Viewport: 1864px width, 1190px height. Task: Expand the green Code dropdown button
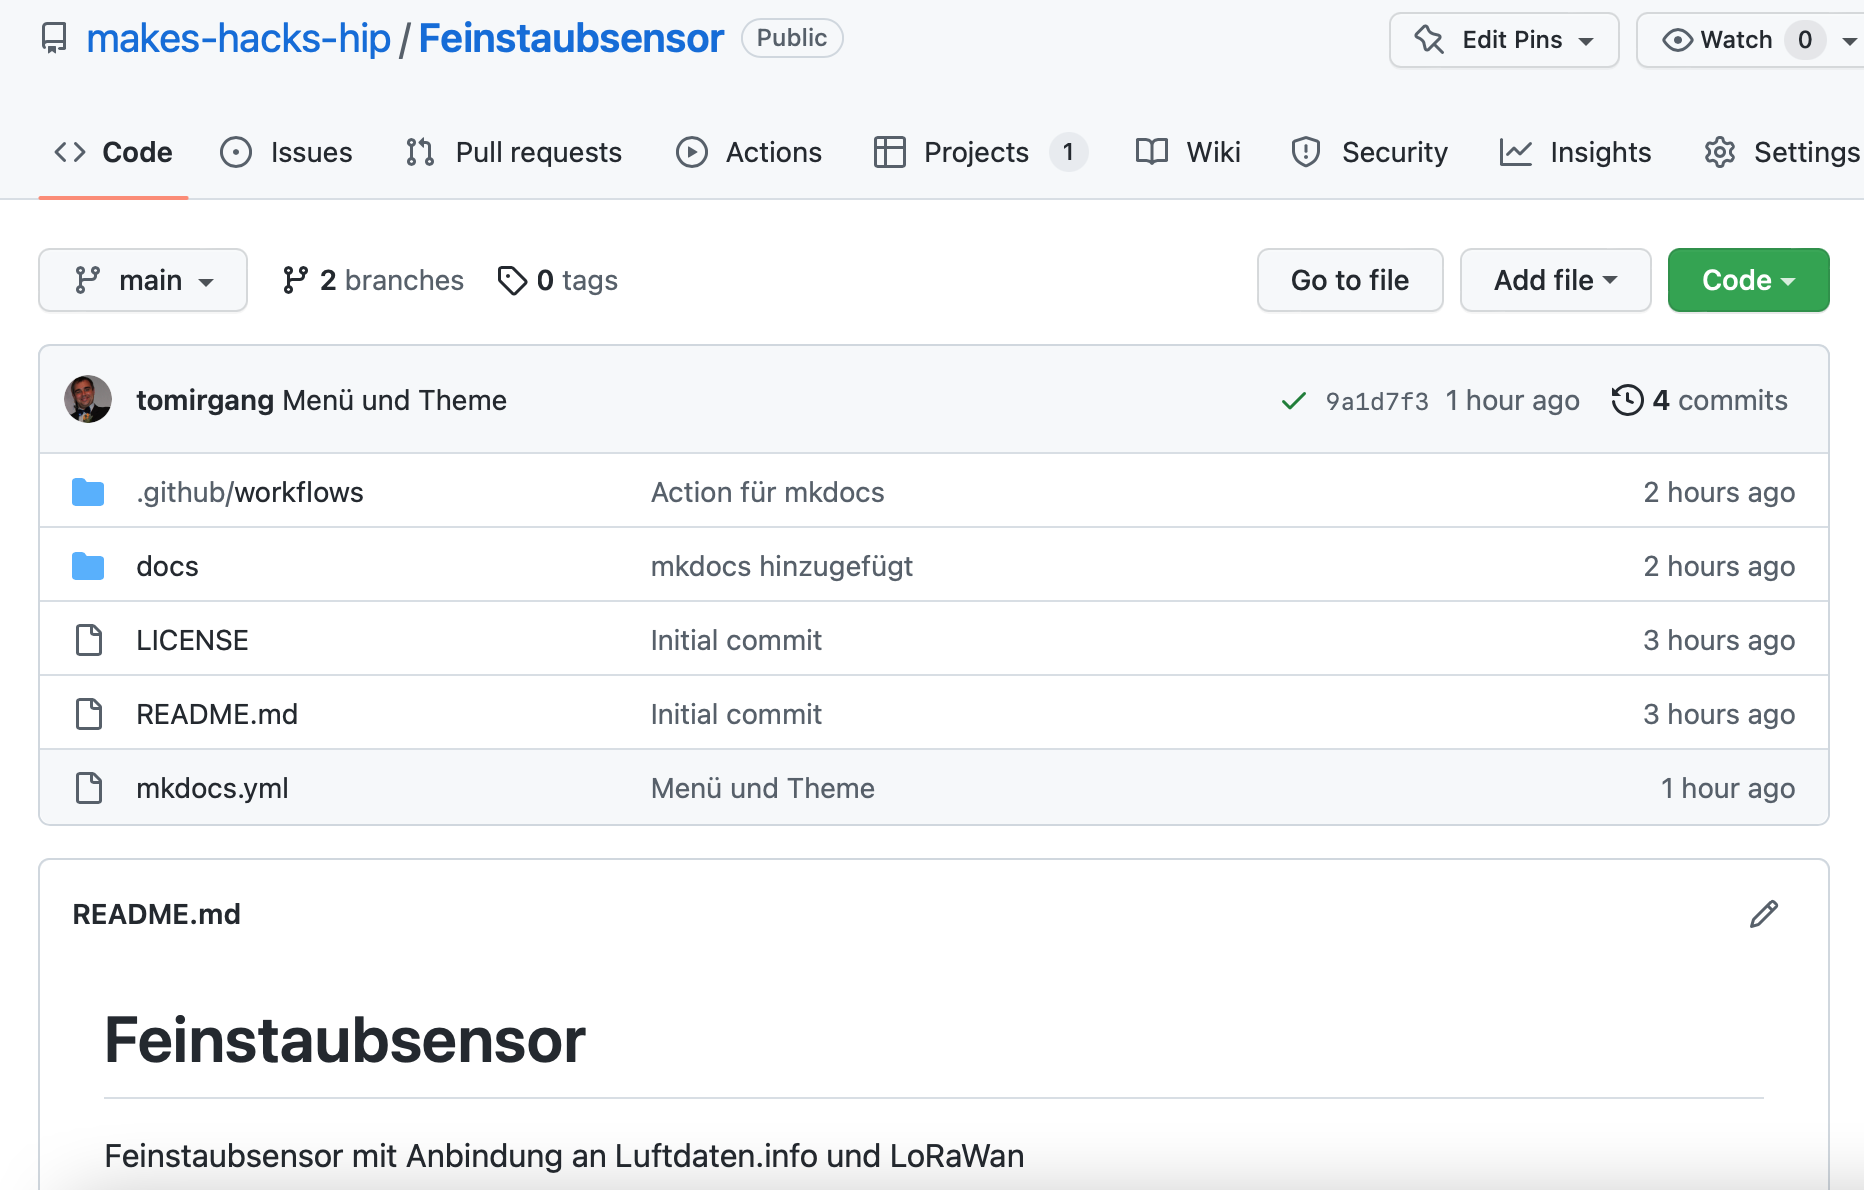tap(1748, 280)
